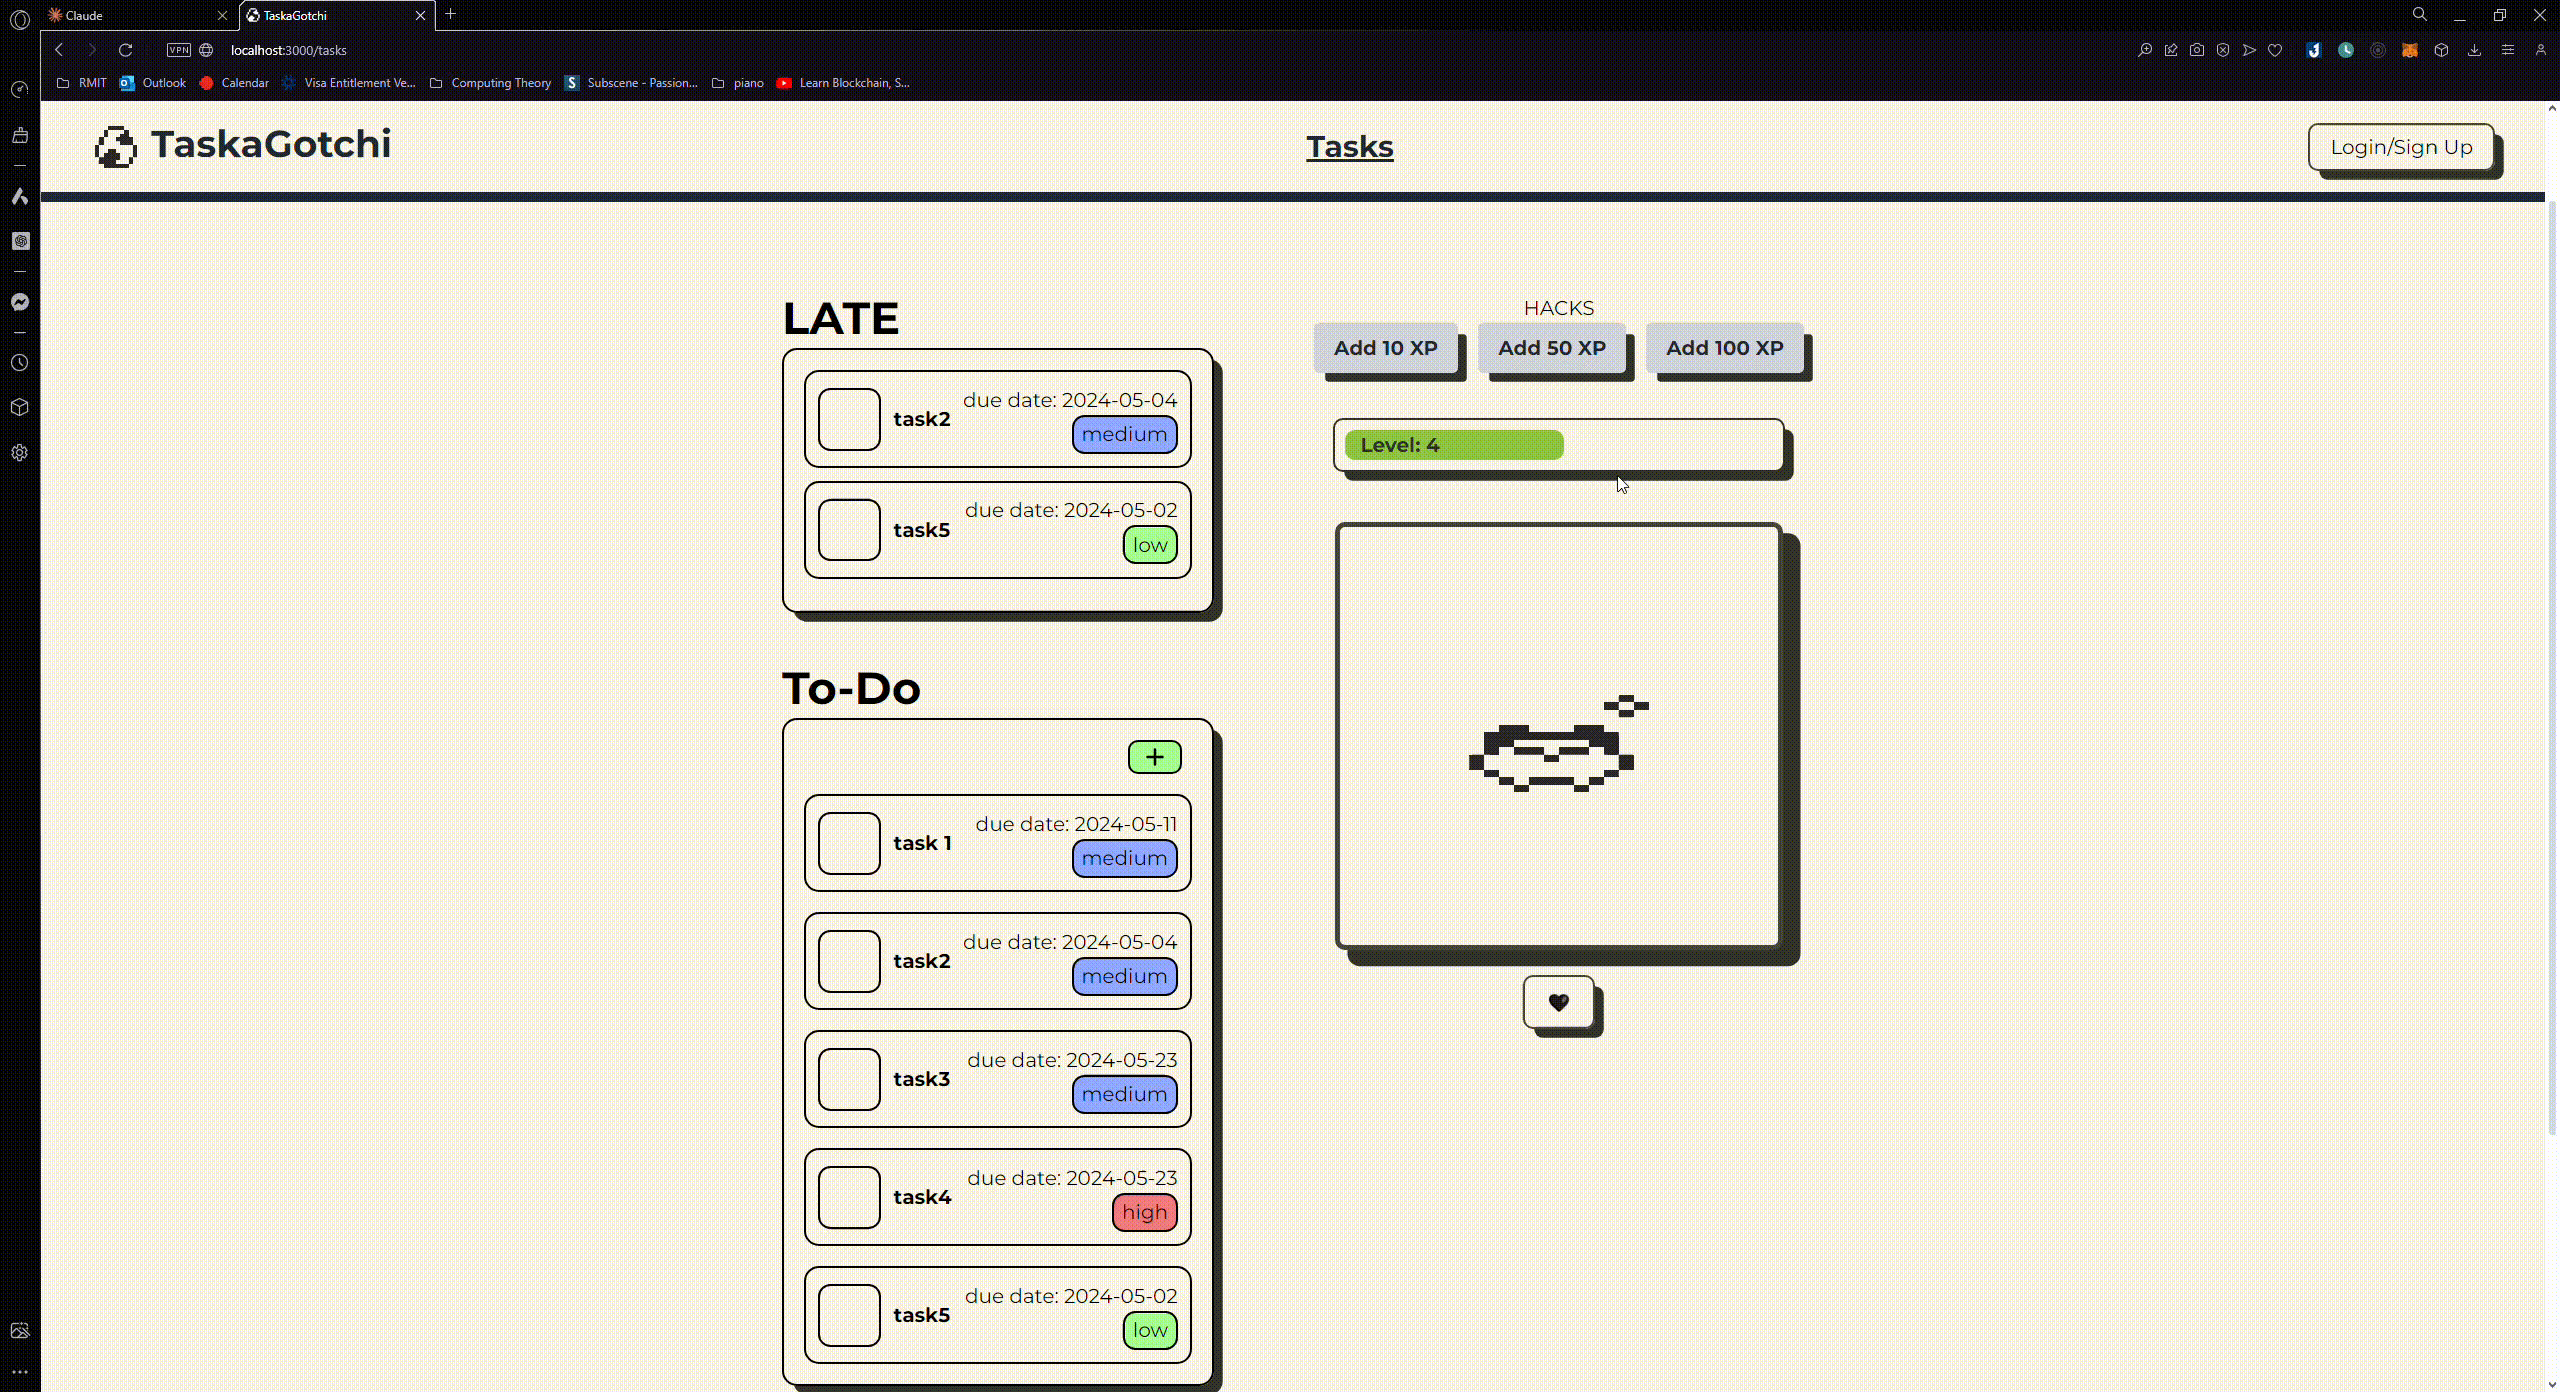Open the Tasks navigation link
Image resolution: width=2560 pixels, height=1392 pixels.
[x=1349, y=147]
